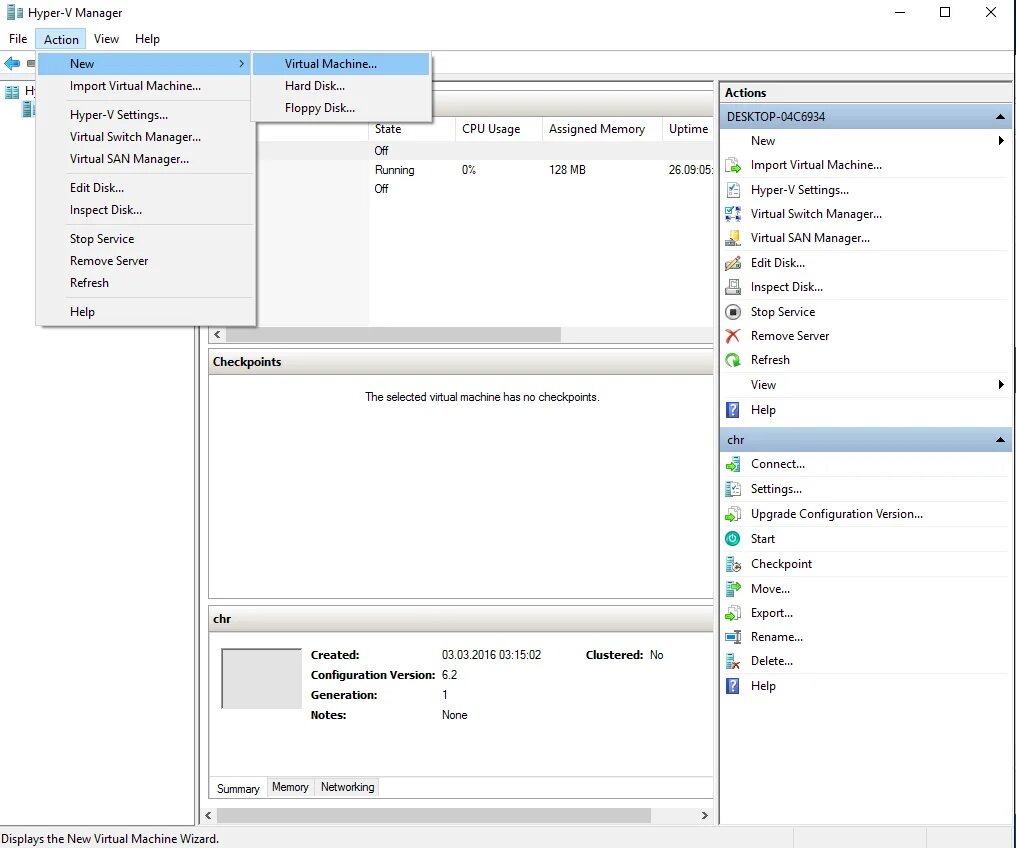Select Virtual Machine... from New submenu
1016x848 pixels.
(x=341, y=63)
